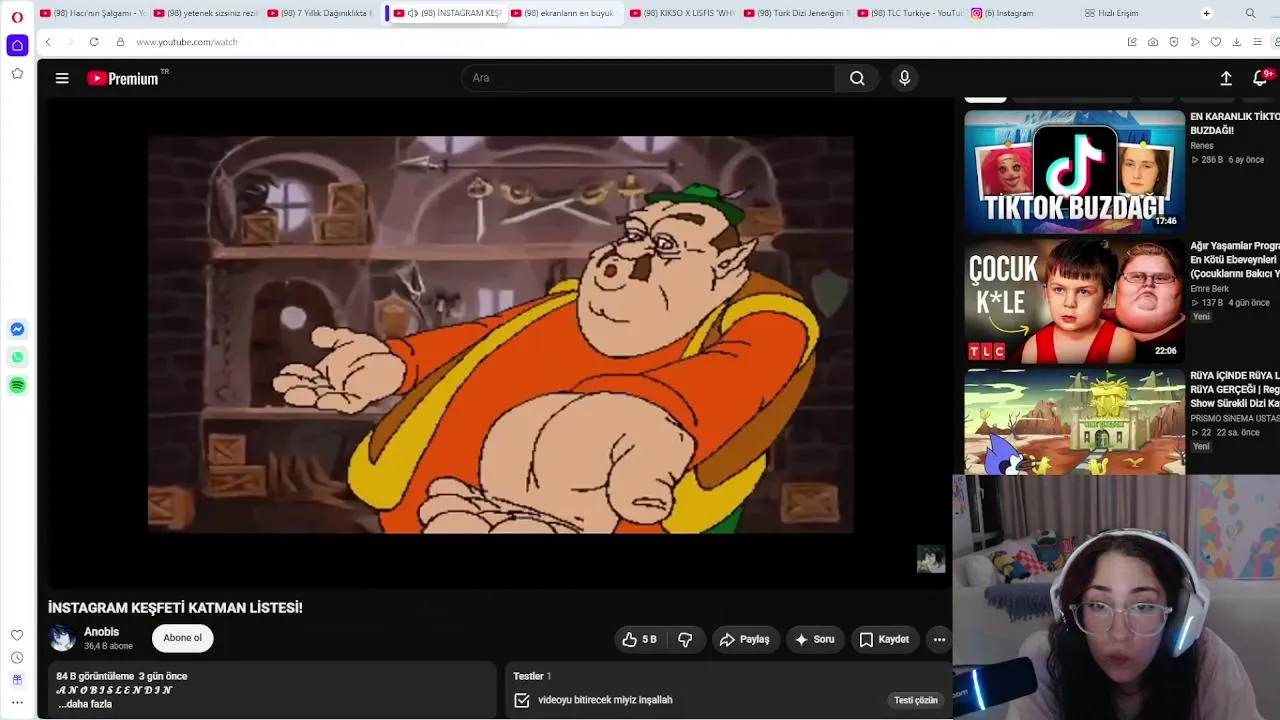Open new tab with plus button
Screen dimensions: 1280x720
[x=1206, y=13]
